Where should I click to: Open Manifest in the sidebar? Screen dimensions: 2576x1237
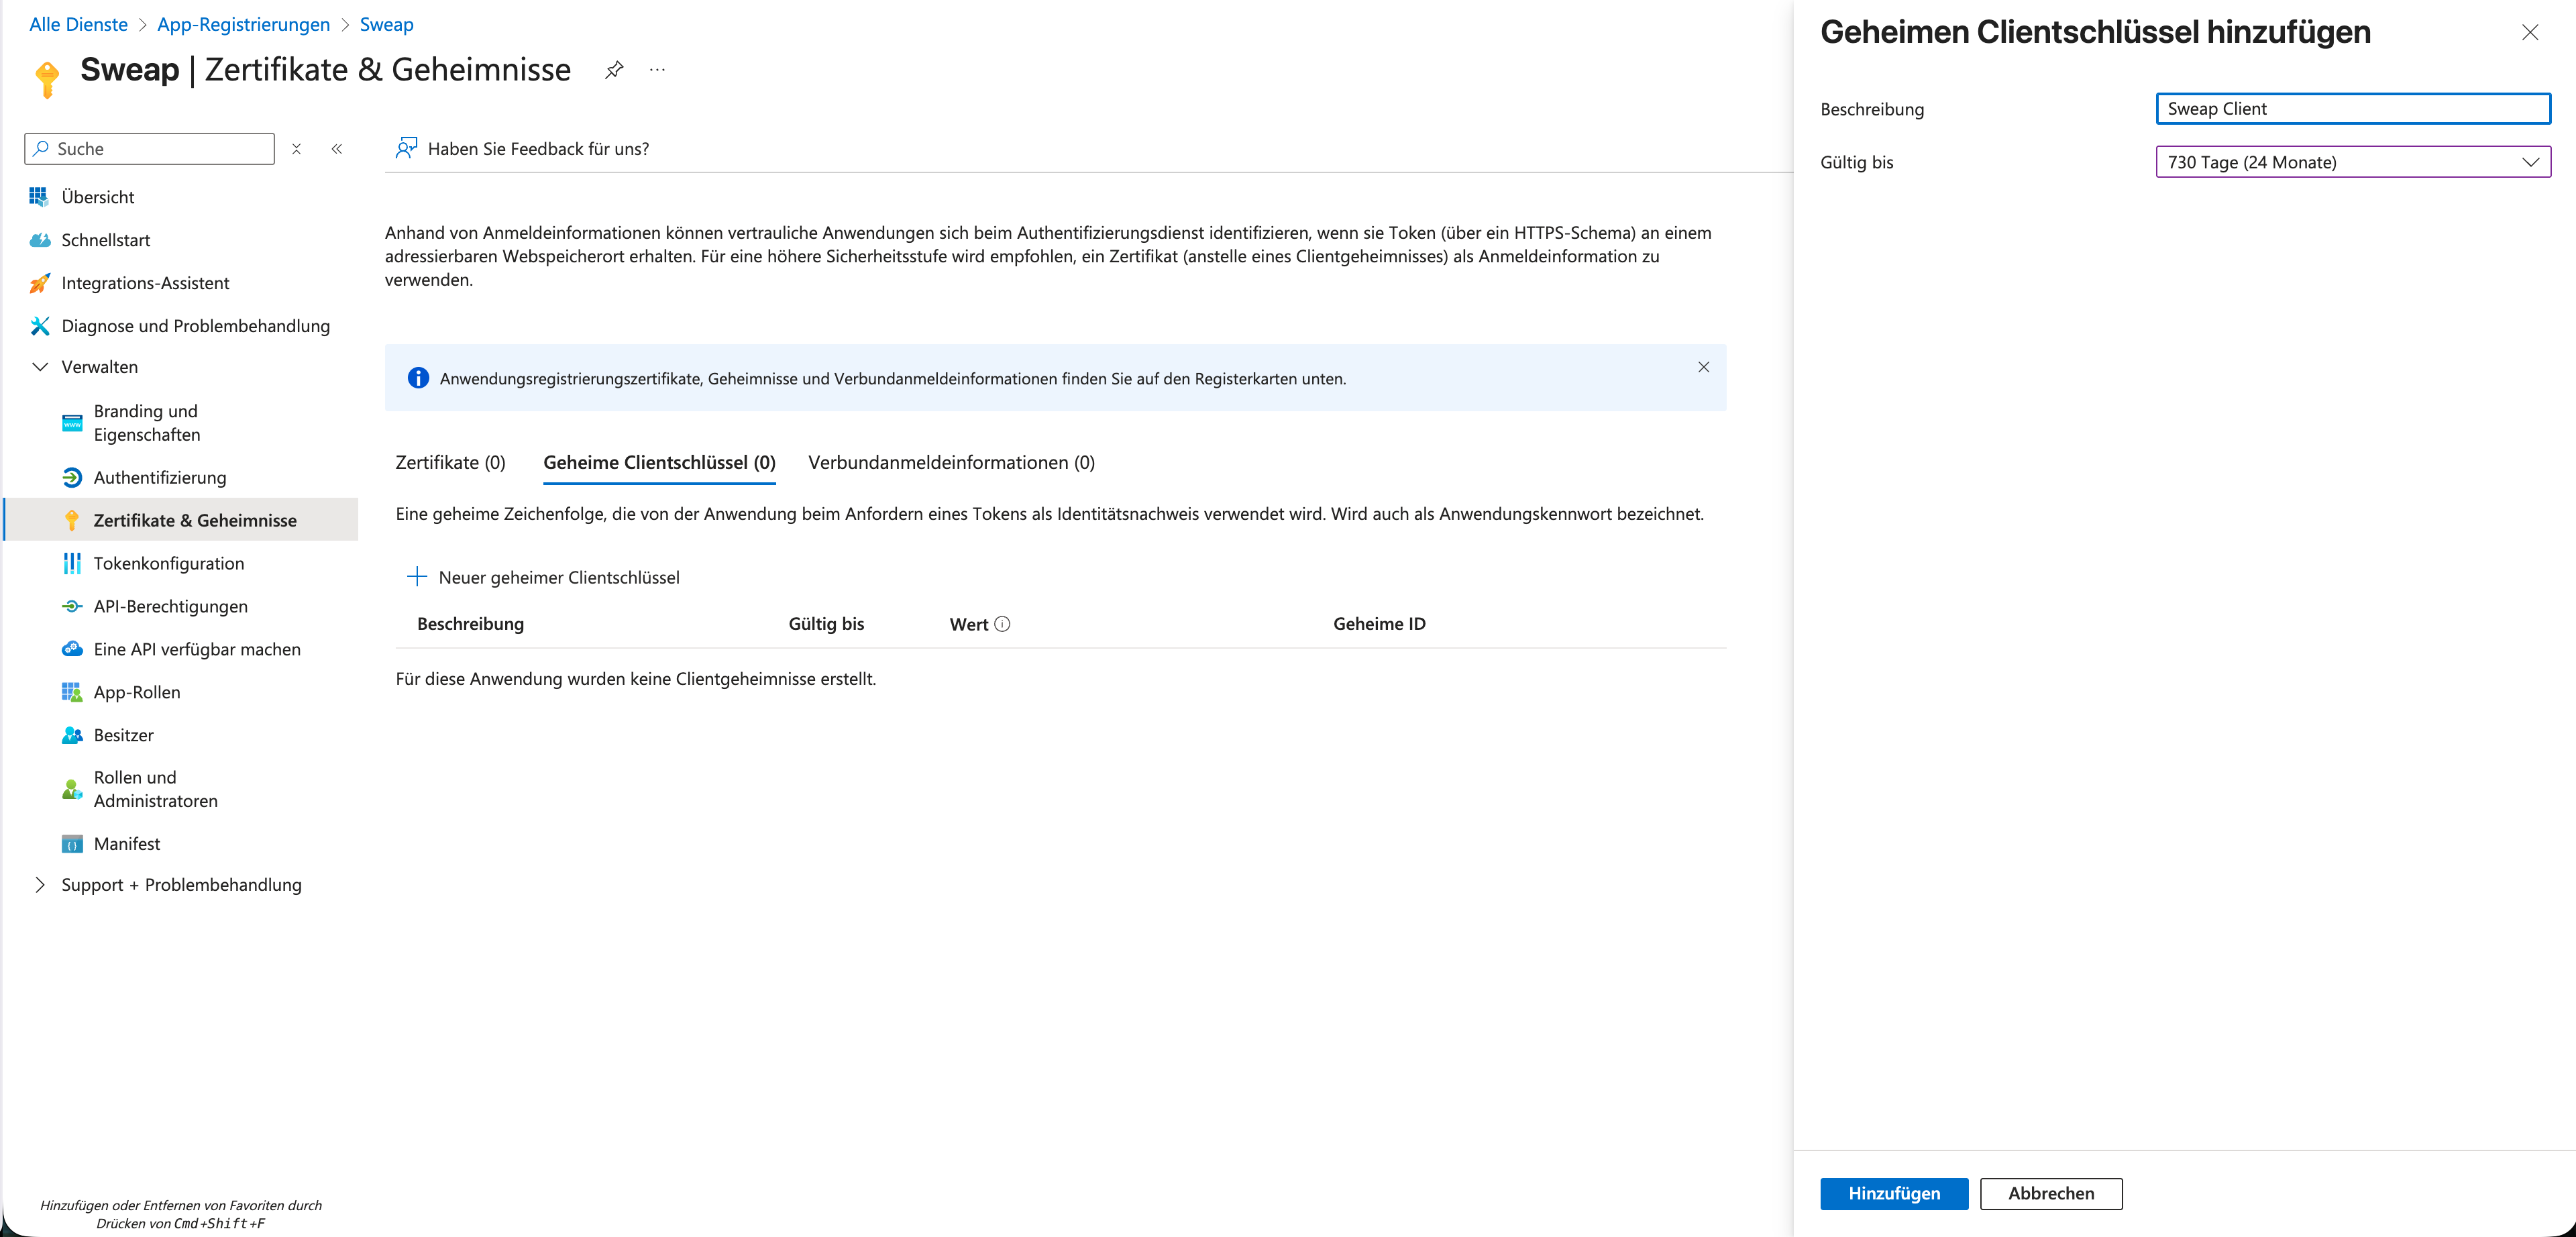tap(126, 843)
